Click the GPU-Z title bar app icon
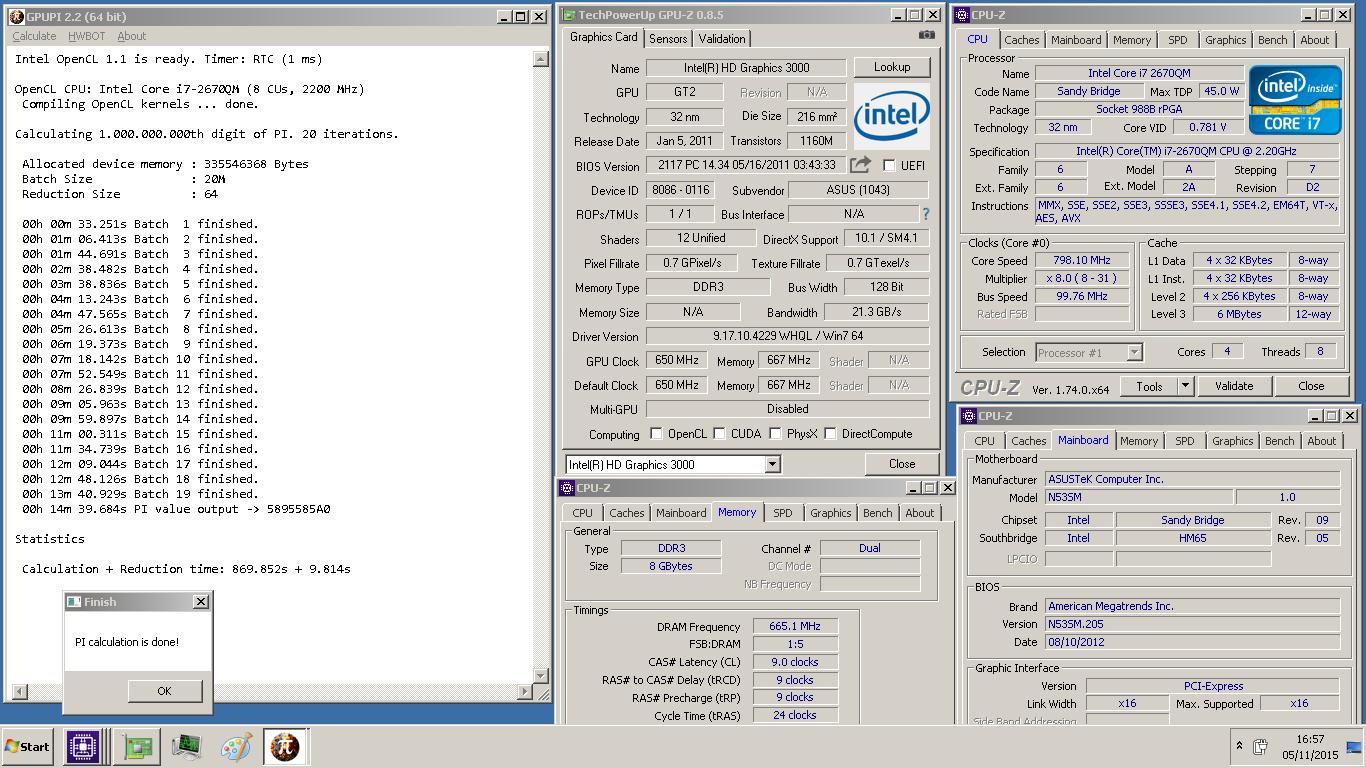 (569, 15)
